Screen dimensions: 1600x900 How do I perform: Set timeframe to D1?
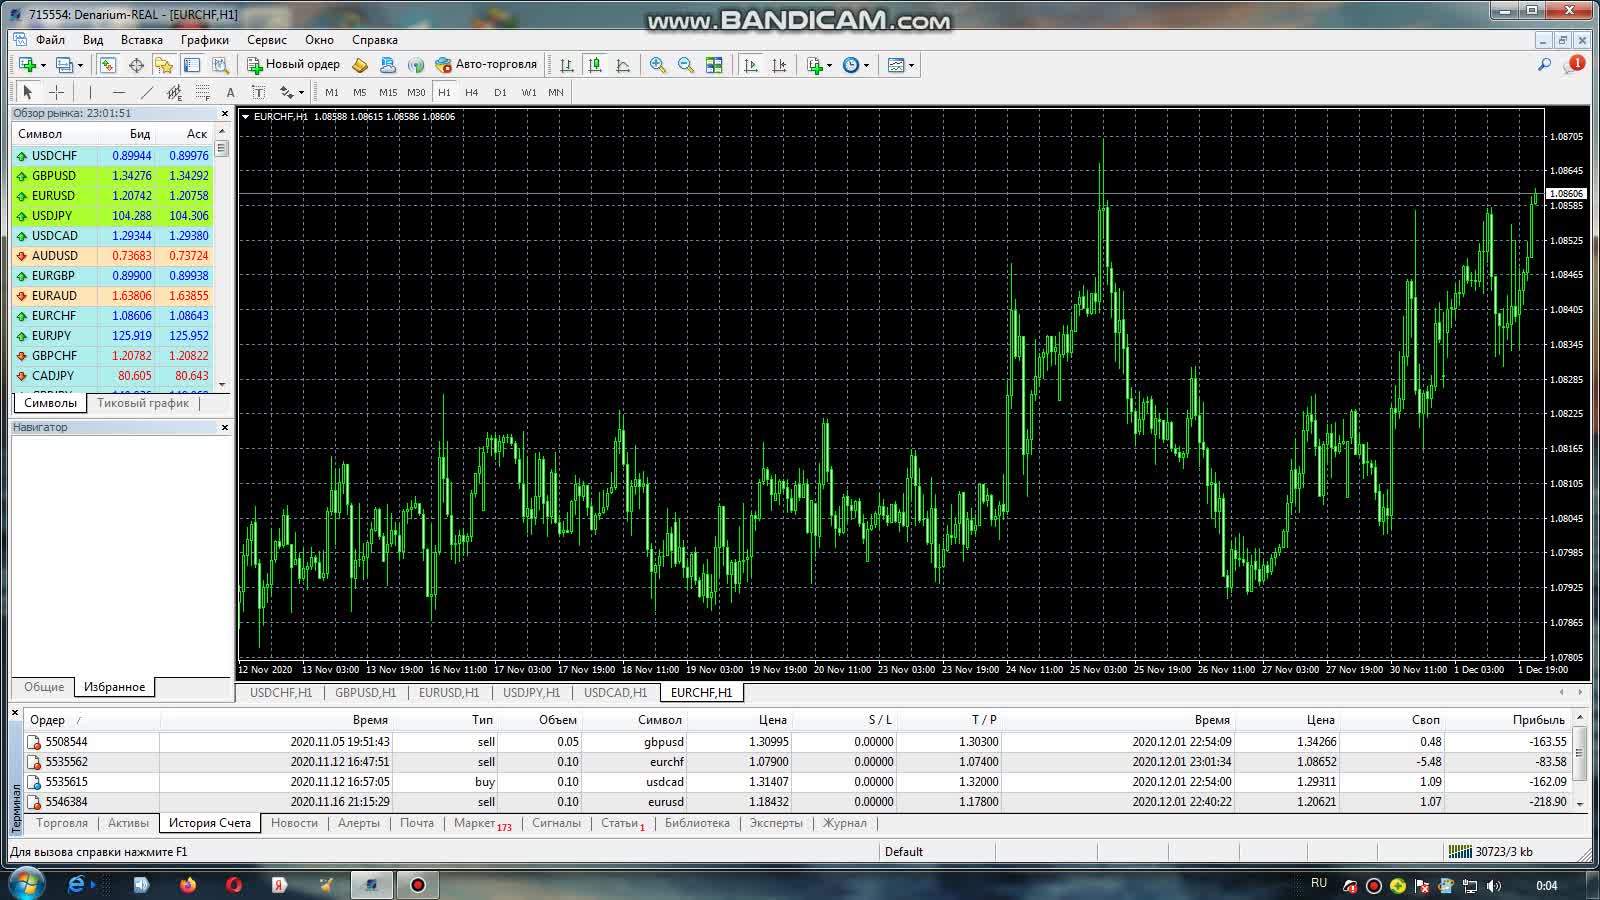[500, 92]
